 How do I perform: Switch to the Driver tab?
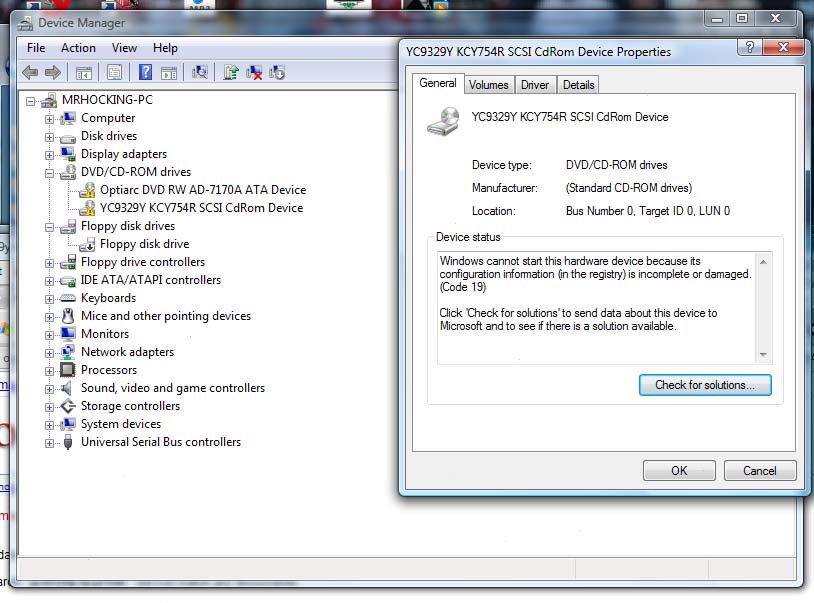[535, 85]
